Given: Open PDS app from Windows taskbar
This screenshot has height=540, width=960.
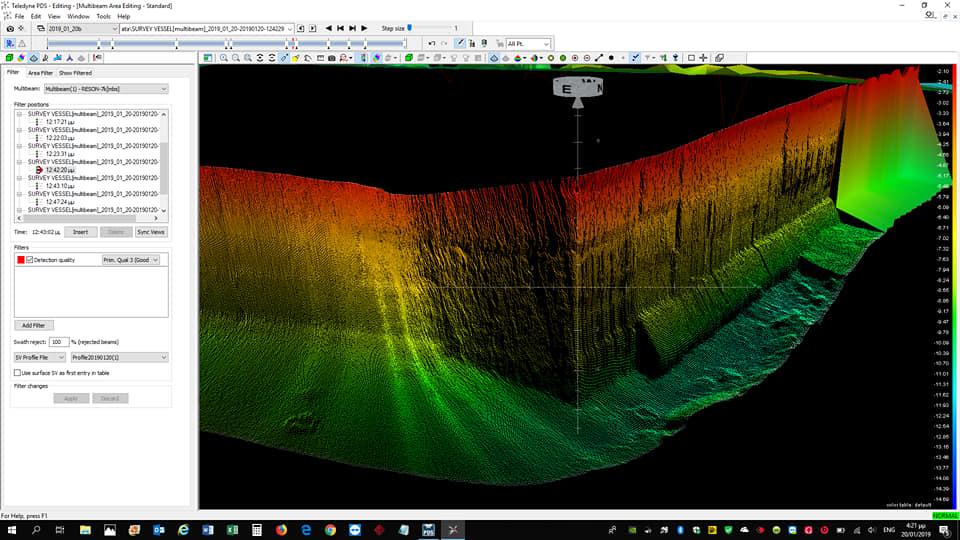Looking at the screenshot, I should pos(428,530).
